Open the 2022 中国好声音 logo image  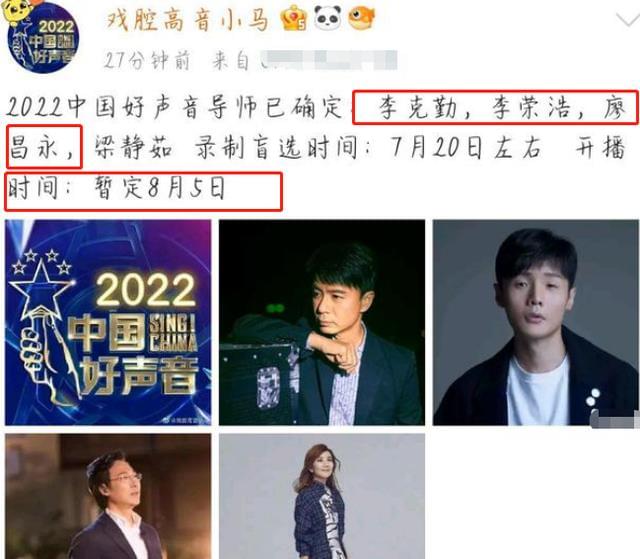pyautogui.click(x=108, y=322)
